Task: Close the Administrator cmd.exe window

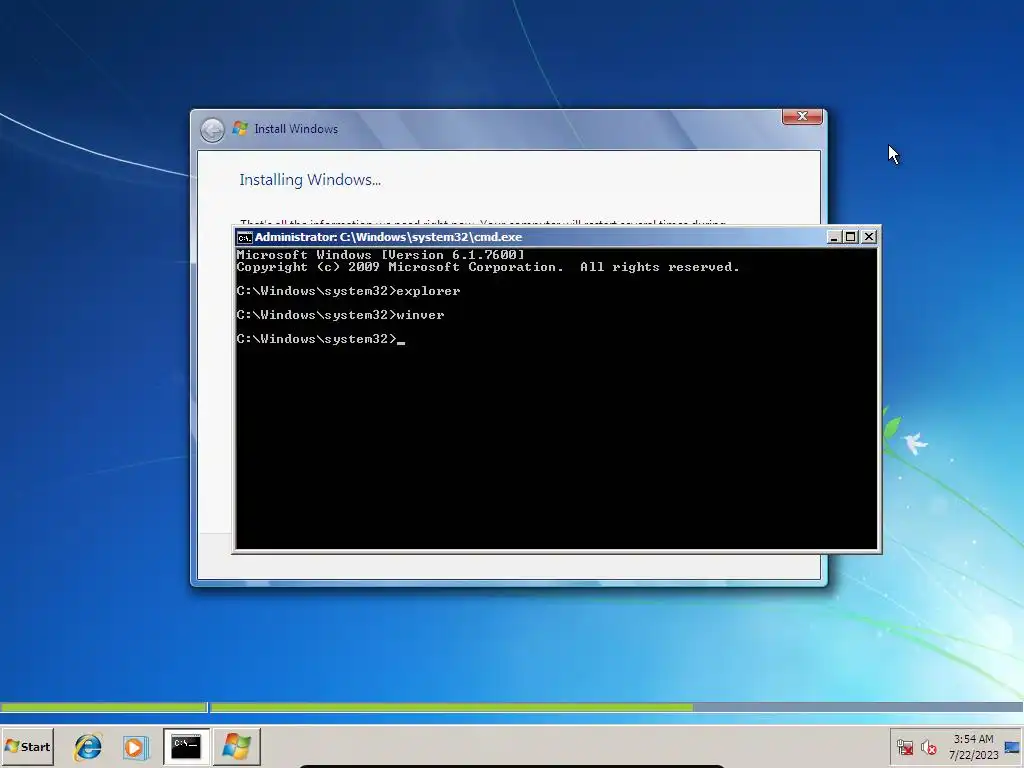Action: (869, 237)
